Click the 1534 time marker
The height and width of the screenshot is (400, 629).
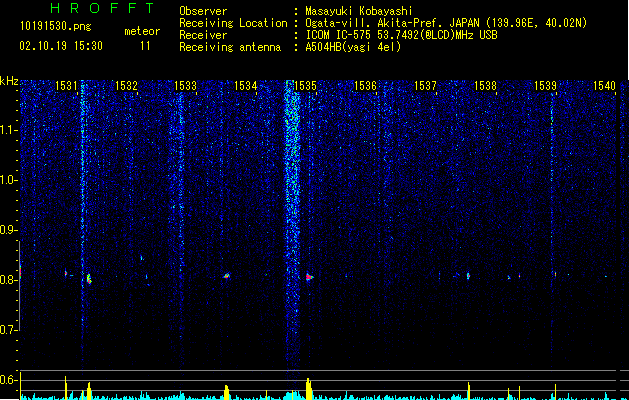coord(246,85)
